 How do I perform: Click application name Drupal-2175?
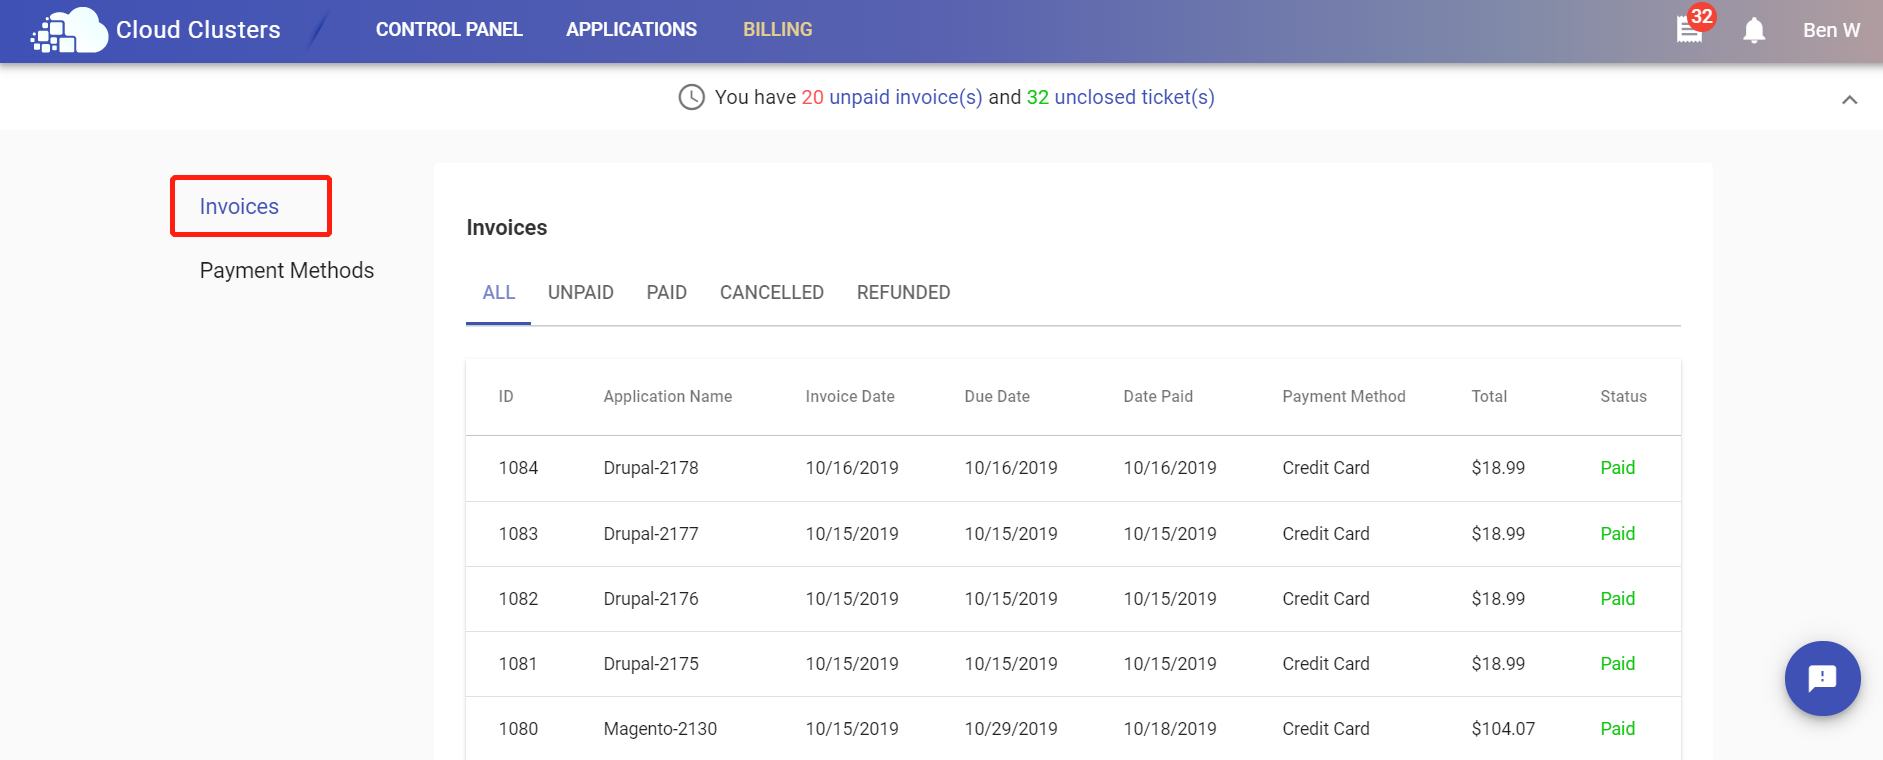point(651,664)
